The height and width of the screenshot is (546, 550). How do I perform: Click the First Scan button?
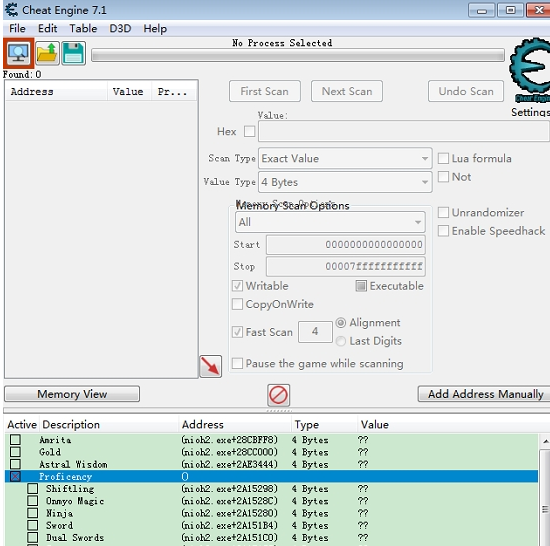(265, 91)
